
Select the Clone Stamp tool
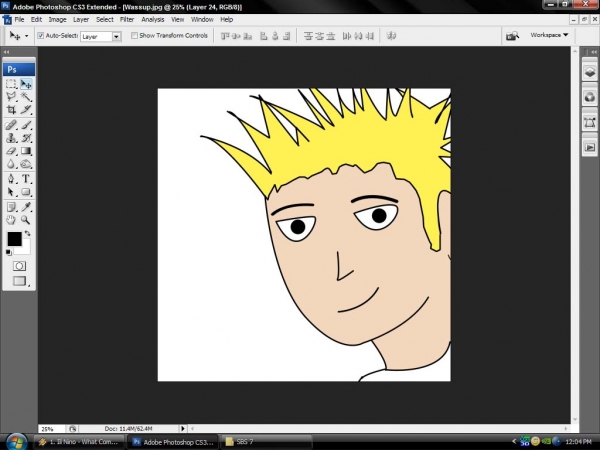pos(11,138)
